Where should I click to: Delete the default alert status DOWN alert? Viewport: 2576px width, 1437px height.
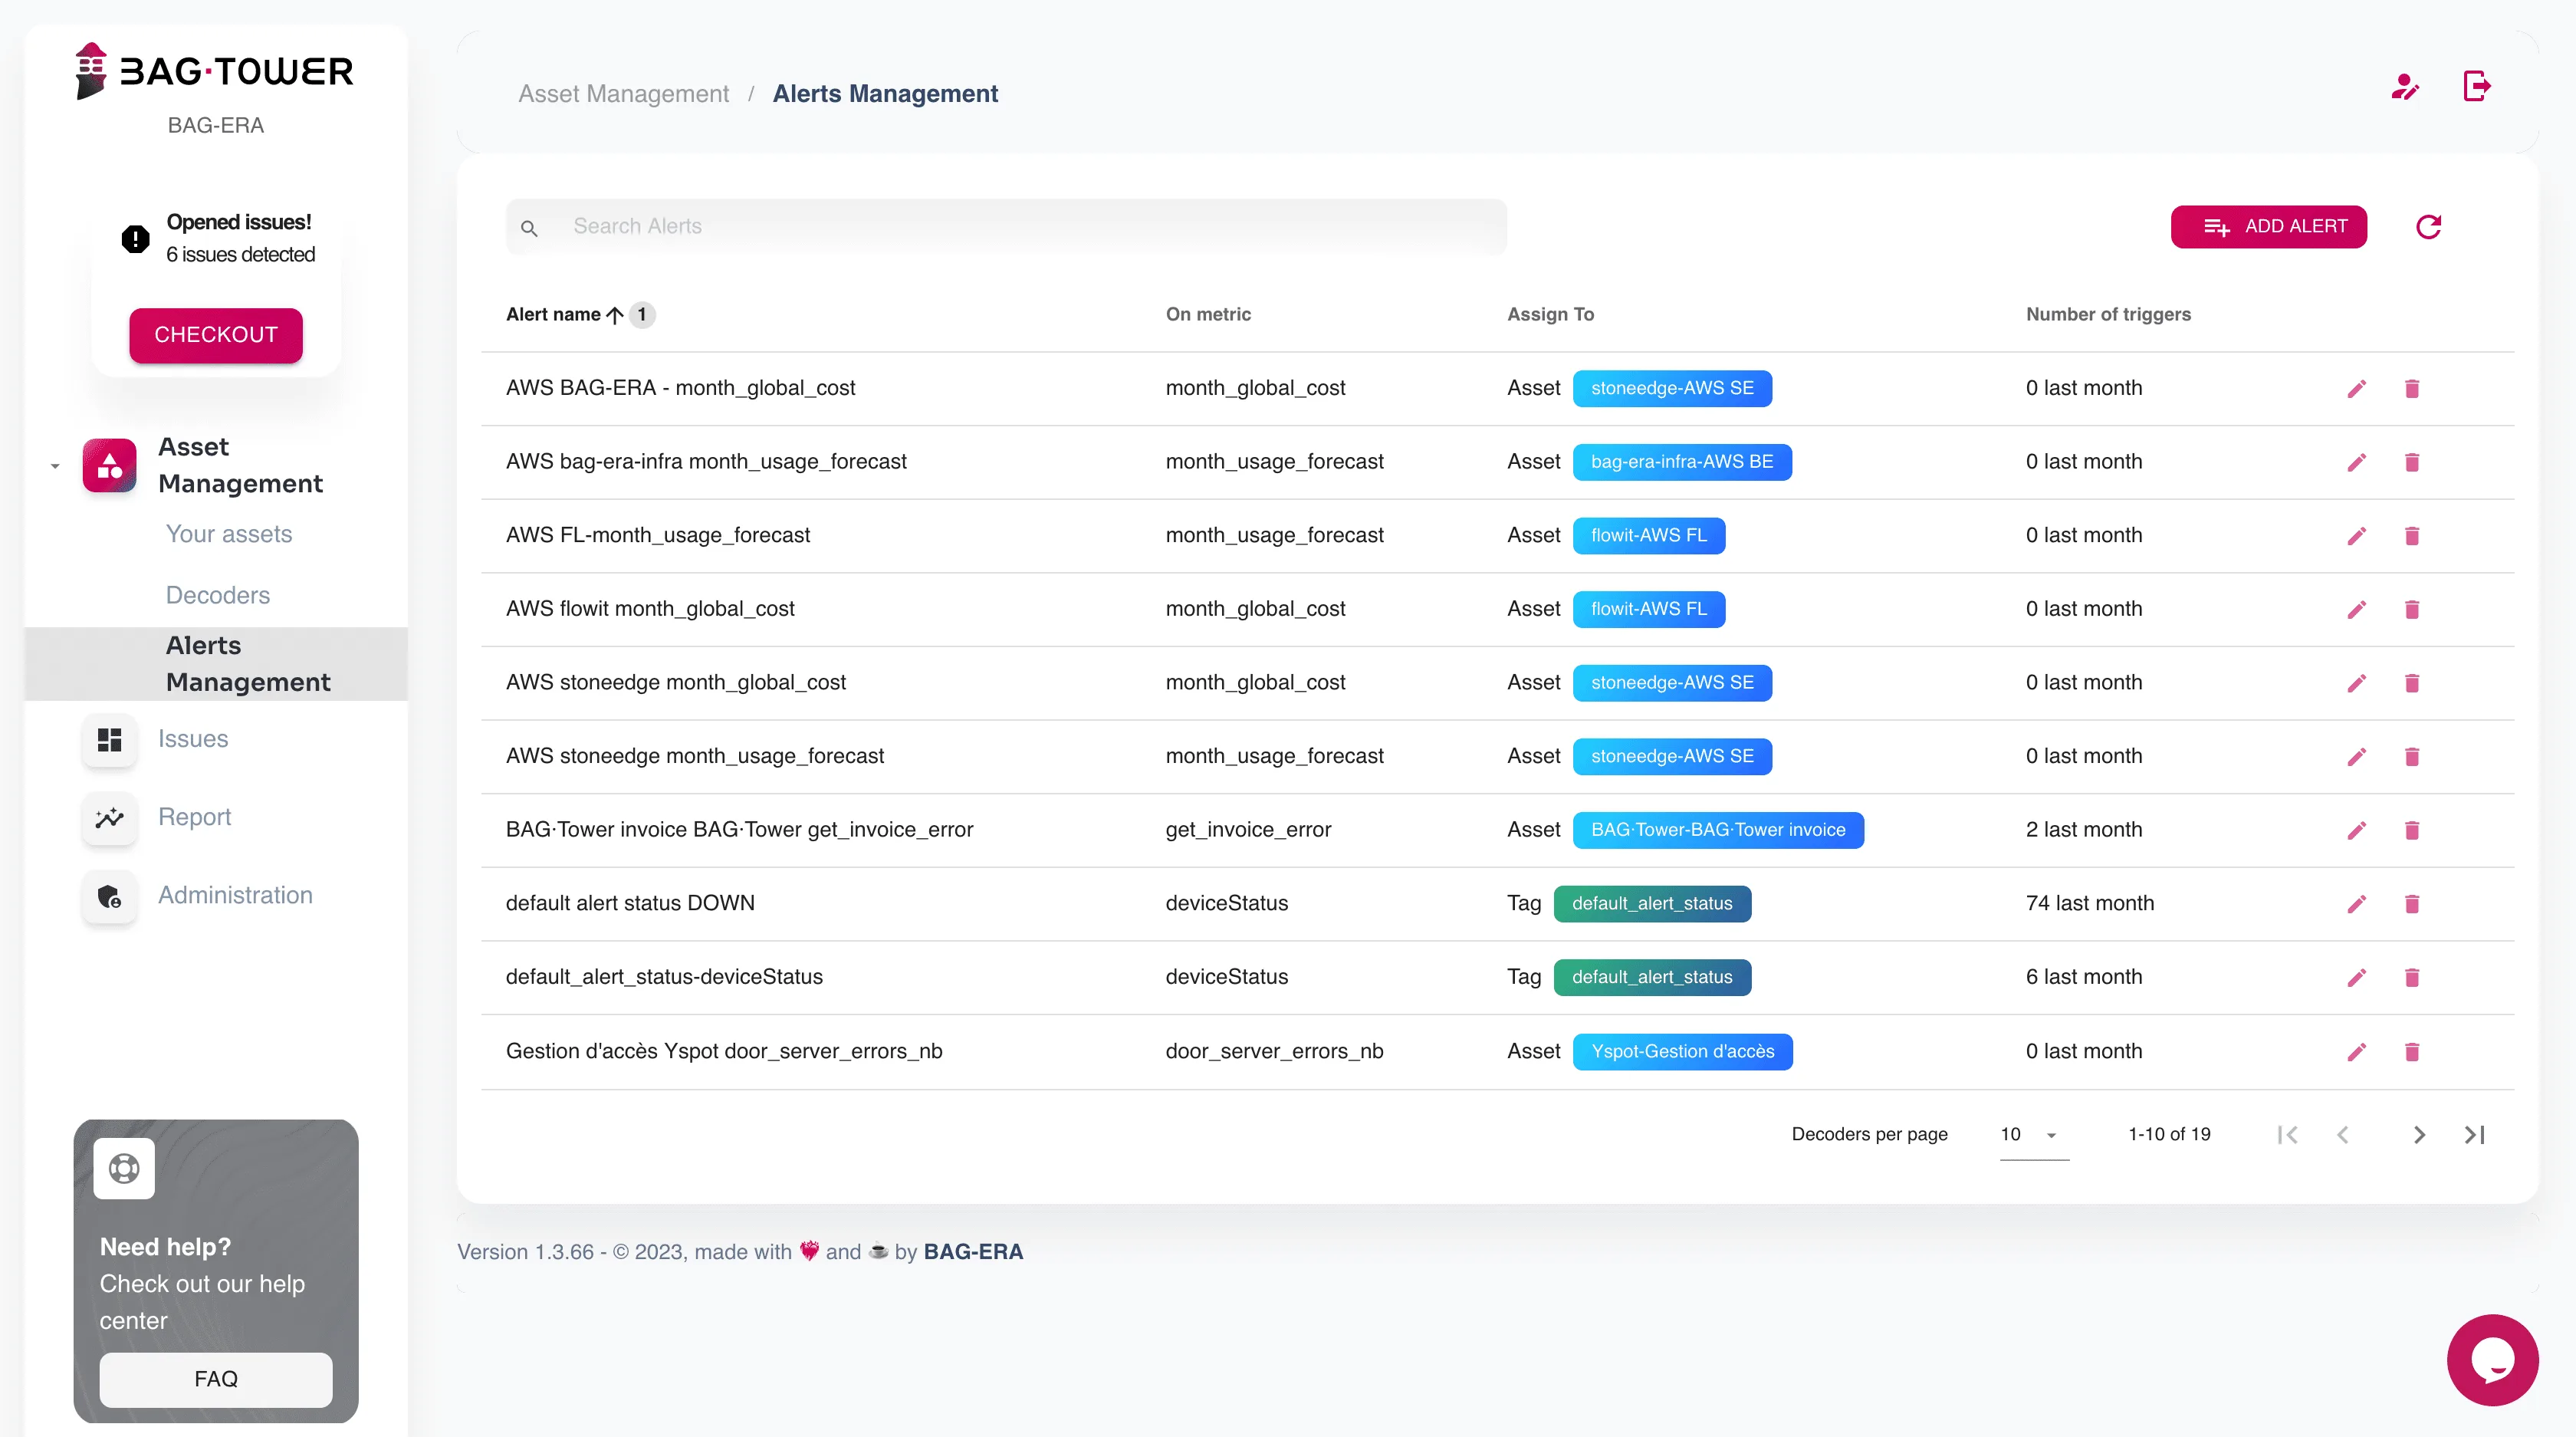2412,904
